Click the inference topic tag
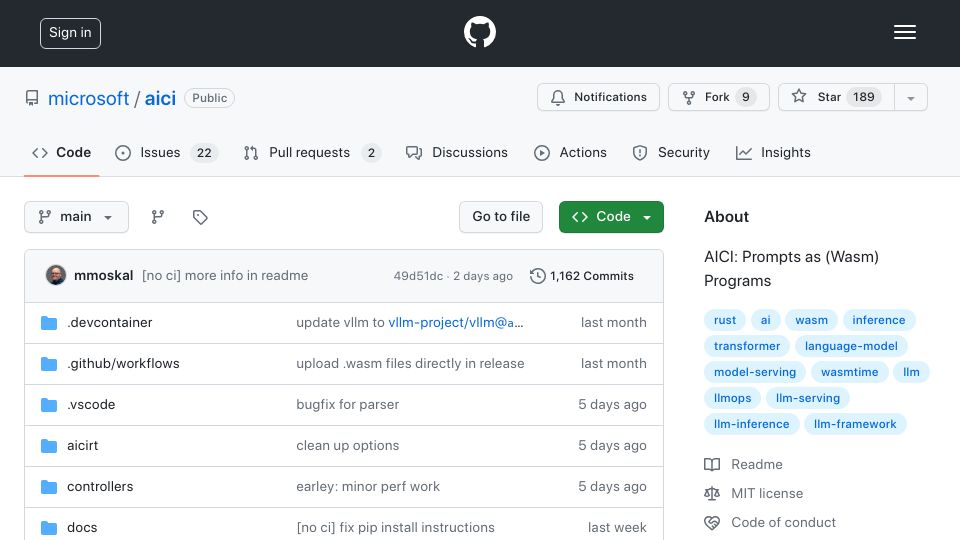Viewport: 960px width, 540px height. click(879, 320)
